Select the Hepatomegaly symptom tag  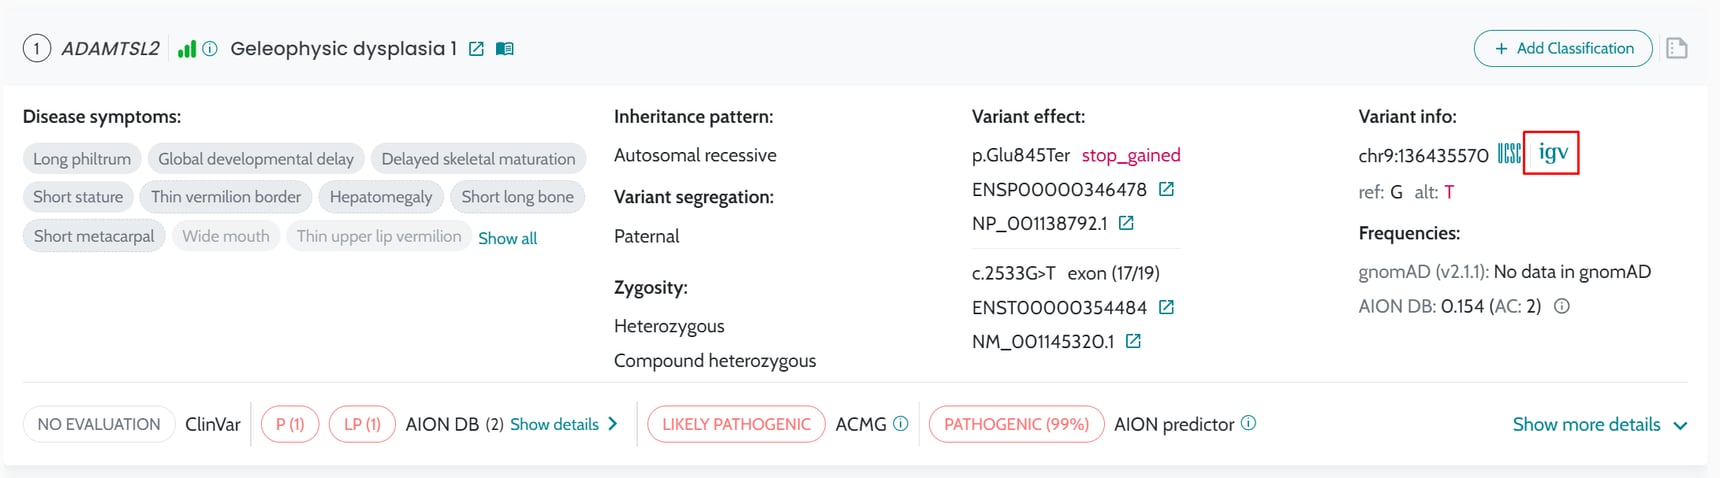381,197
